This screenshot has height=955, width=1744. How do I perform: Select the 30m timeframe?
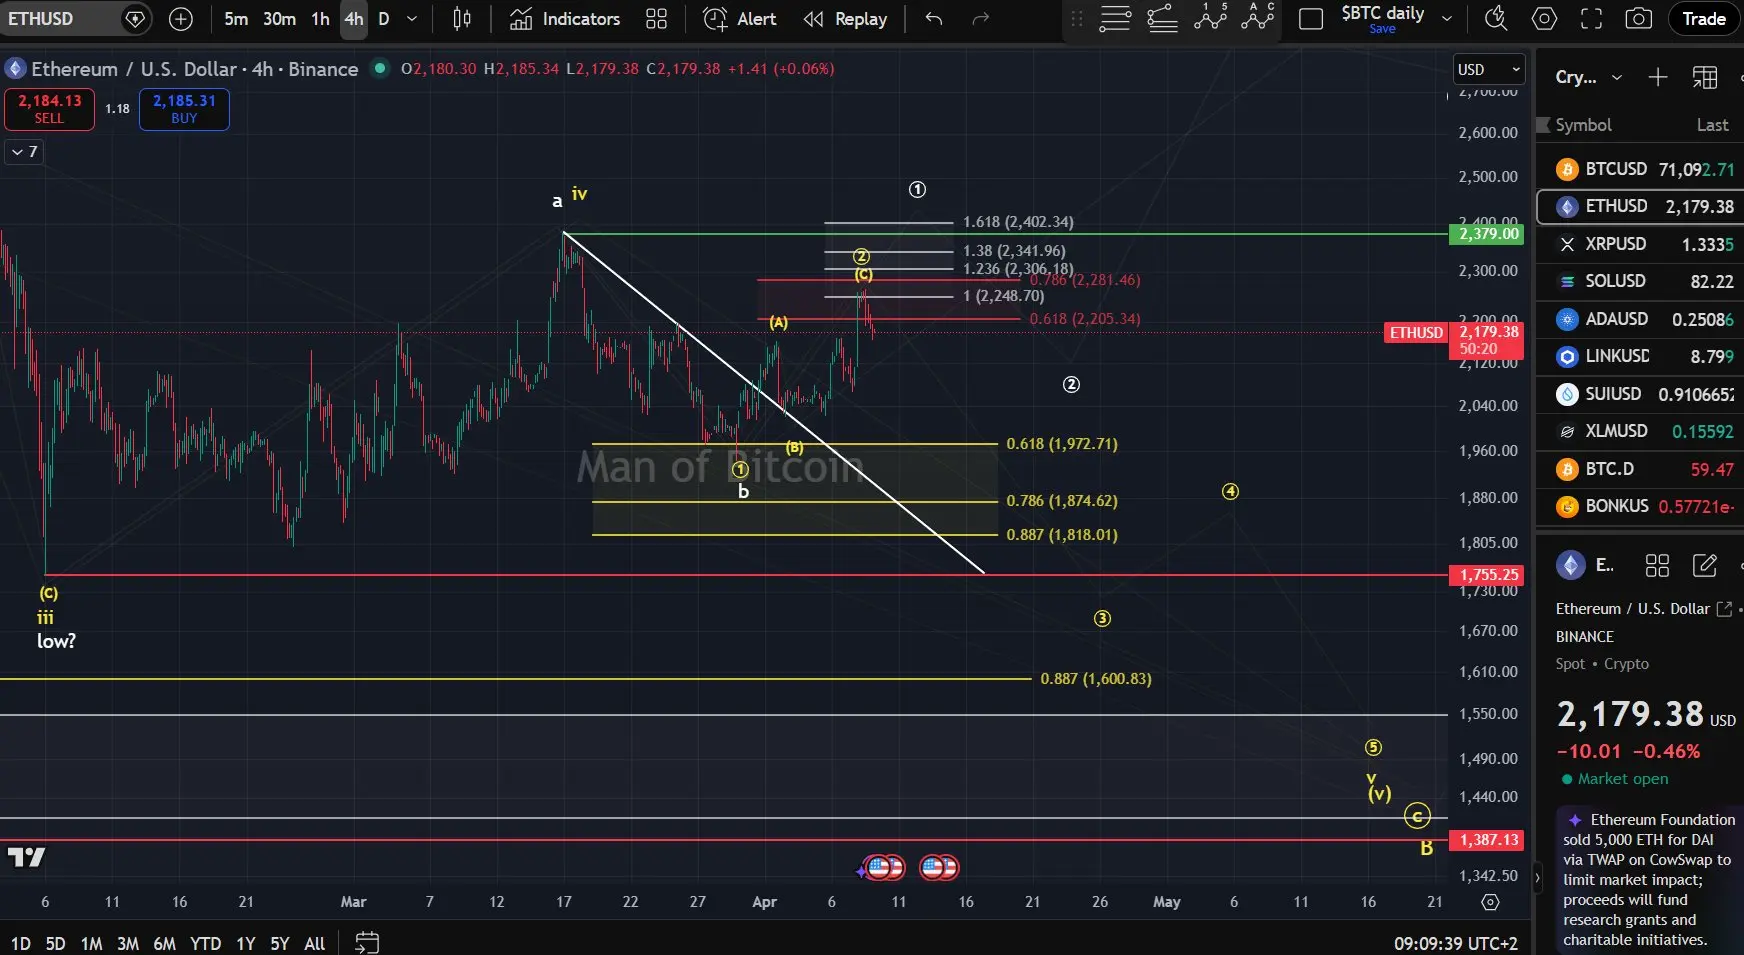coord(279,19)
